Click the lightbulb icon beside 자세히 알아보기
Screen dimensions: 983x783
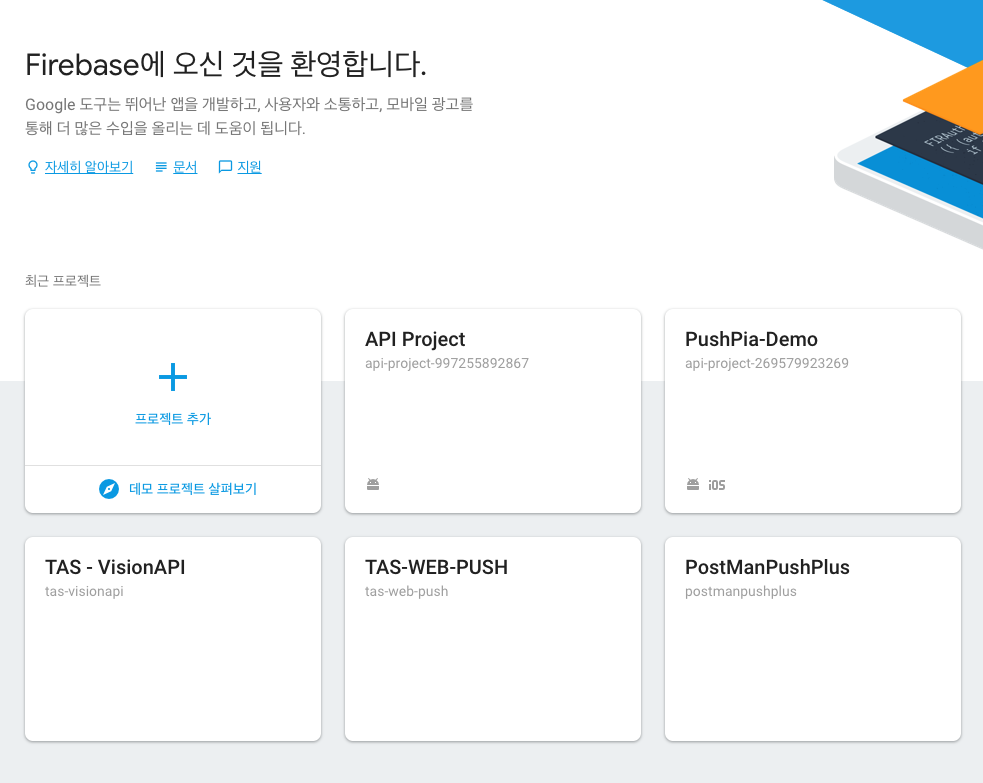click(x=33, y=167)
